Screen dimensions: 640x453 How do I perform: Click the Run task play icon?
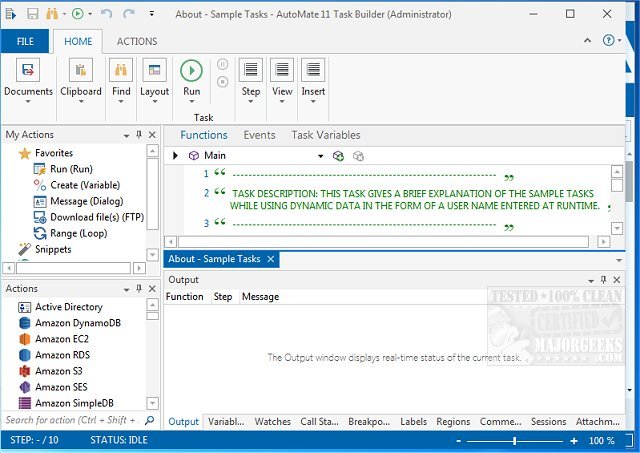(x=191, y=70)
